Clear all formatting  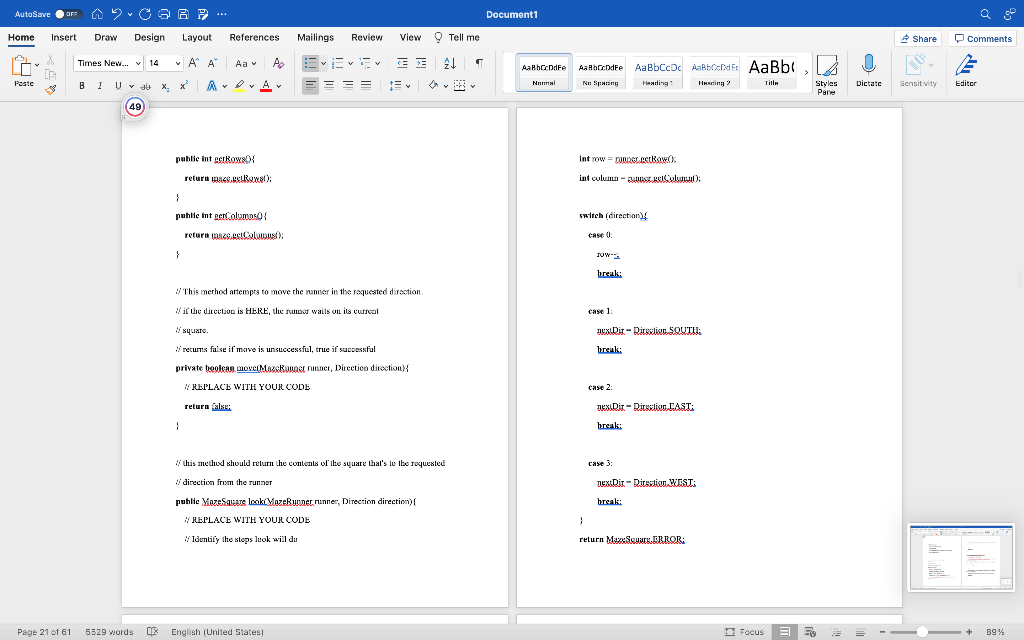click(x=278, y=63)
